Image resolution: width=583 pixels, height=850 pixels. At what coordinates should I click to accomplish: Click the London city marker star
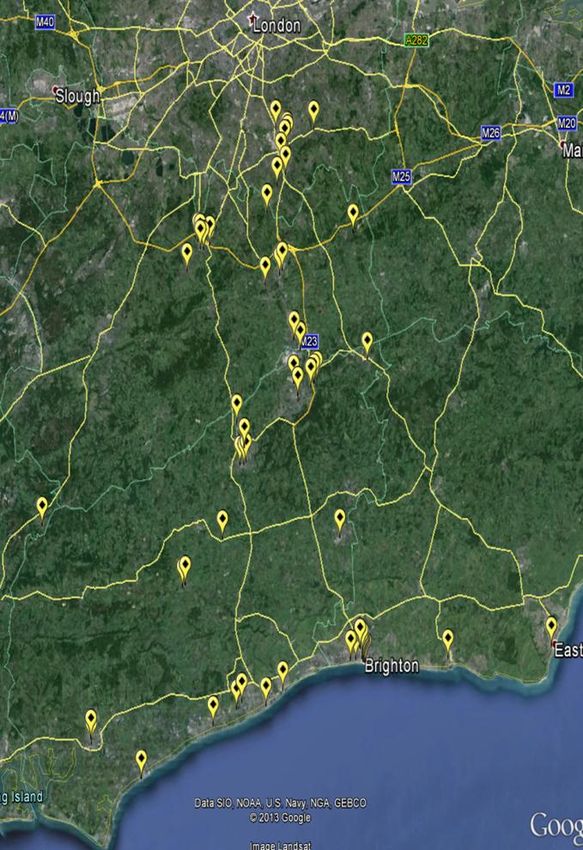[x=252, y=20]
